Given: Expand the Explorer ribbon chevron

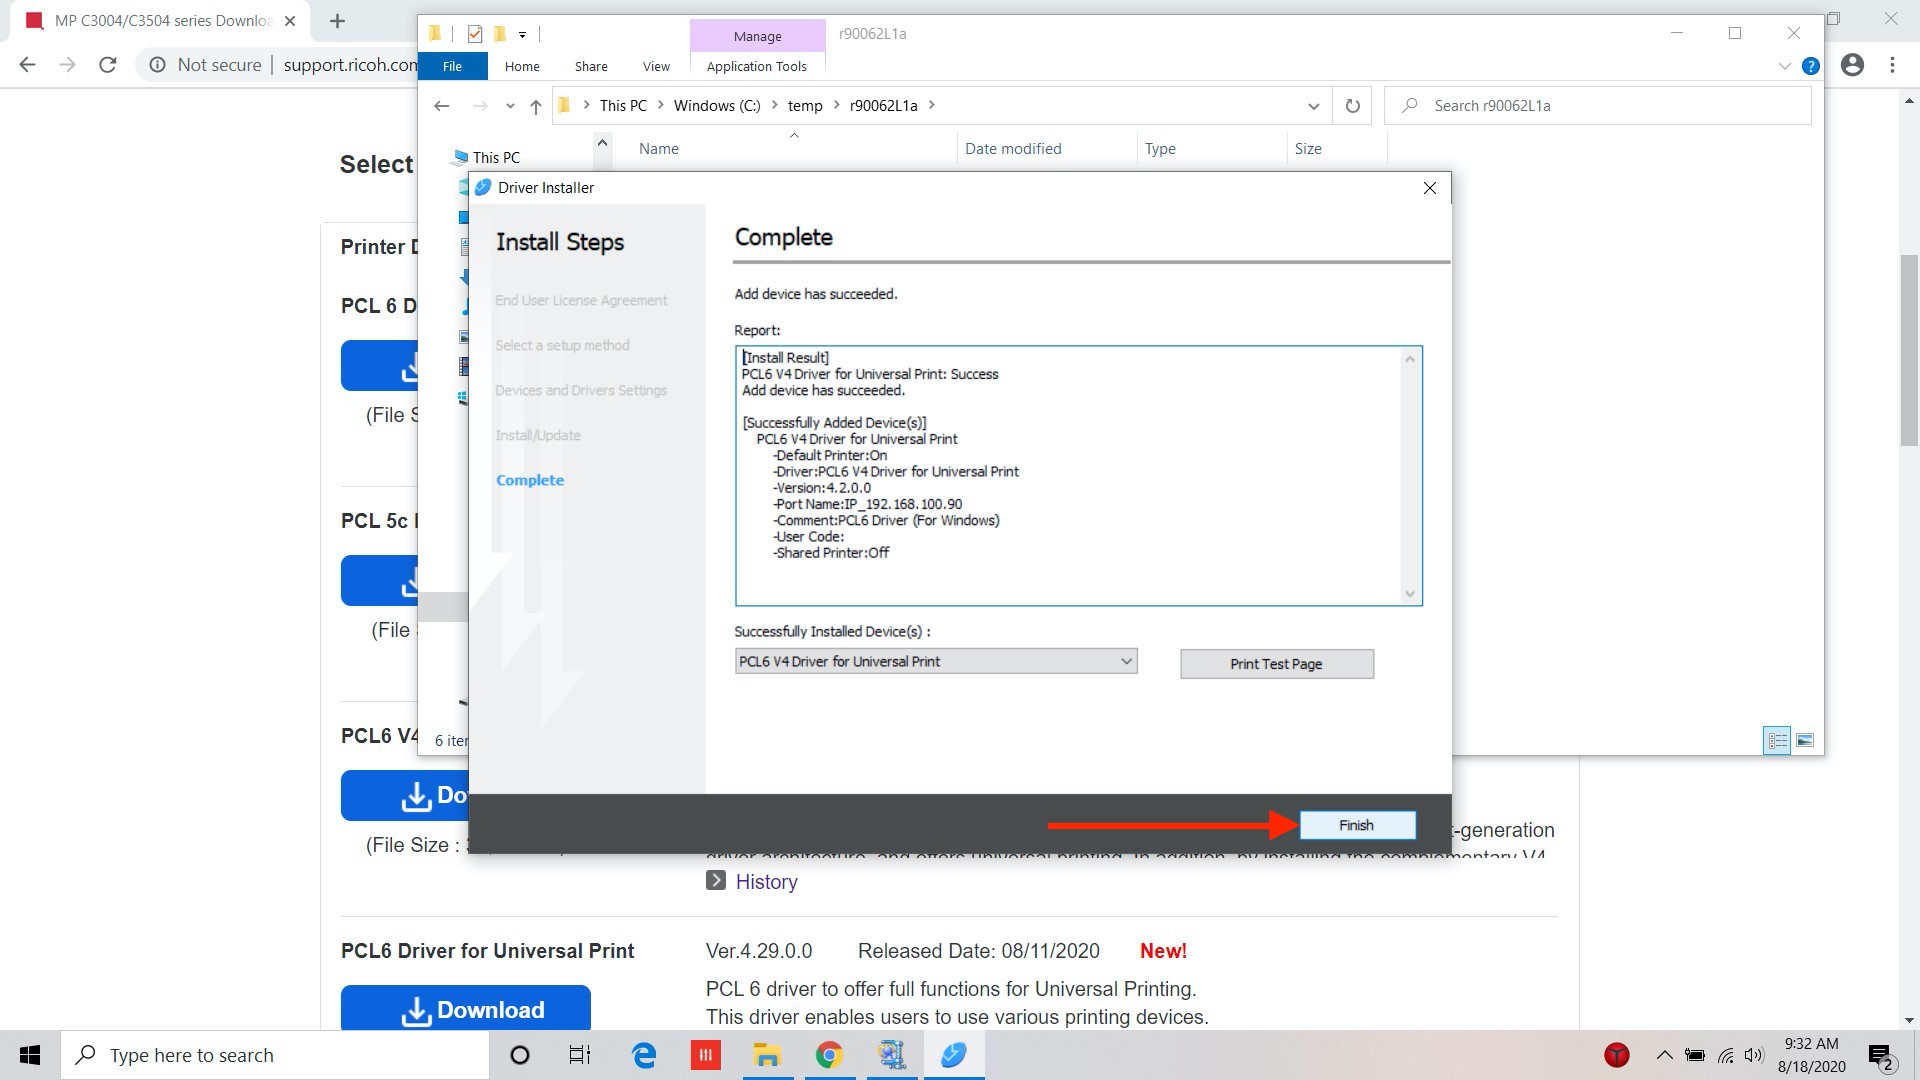Looking at the screenshot, I should click(x=1785, y=66).
